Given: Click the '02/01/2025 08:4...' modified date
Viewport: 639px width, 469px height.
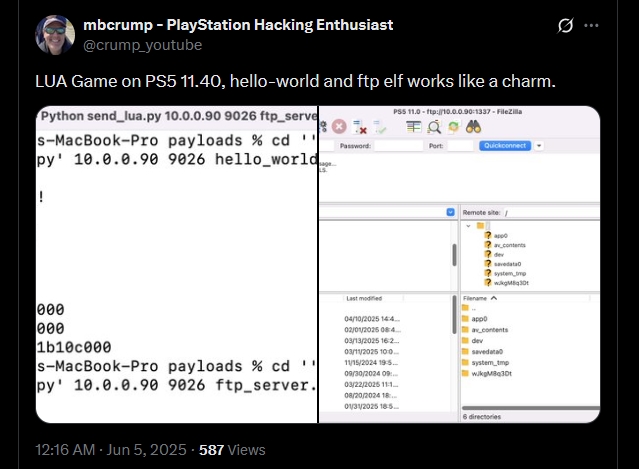Looking at the screenshot, I should [x=372, y=330].
